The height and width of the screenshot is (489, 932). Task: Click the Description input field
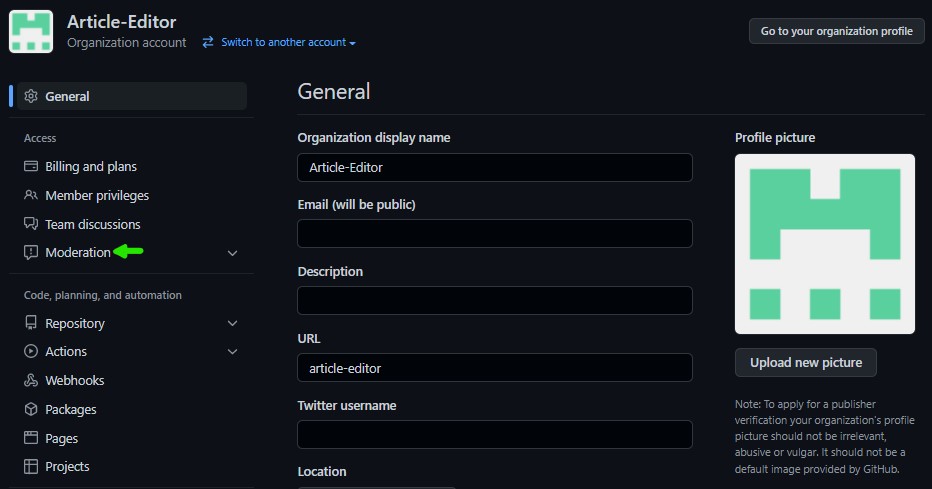tap(495, 301)
